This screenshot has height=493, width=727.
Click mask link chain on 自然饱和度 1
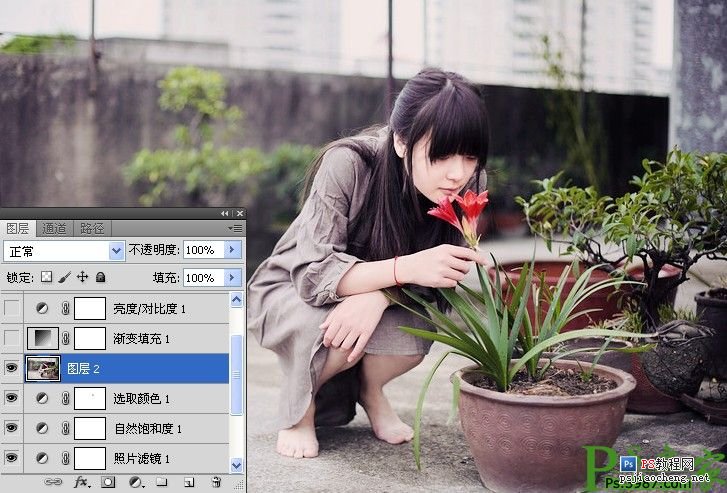click(x=66, y=428)
